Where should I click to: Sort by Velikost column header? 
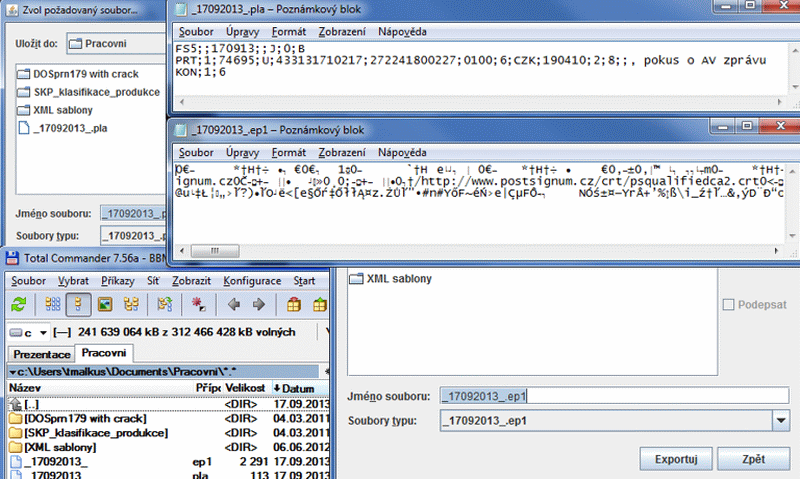click(245, 389)
